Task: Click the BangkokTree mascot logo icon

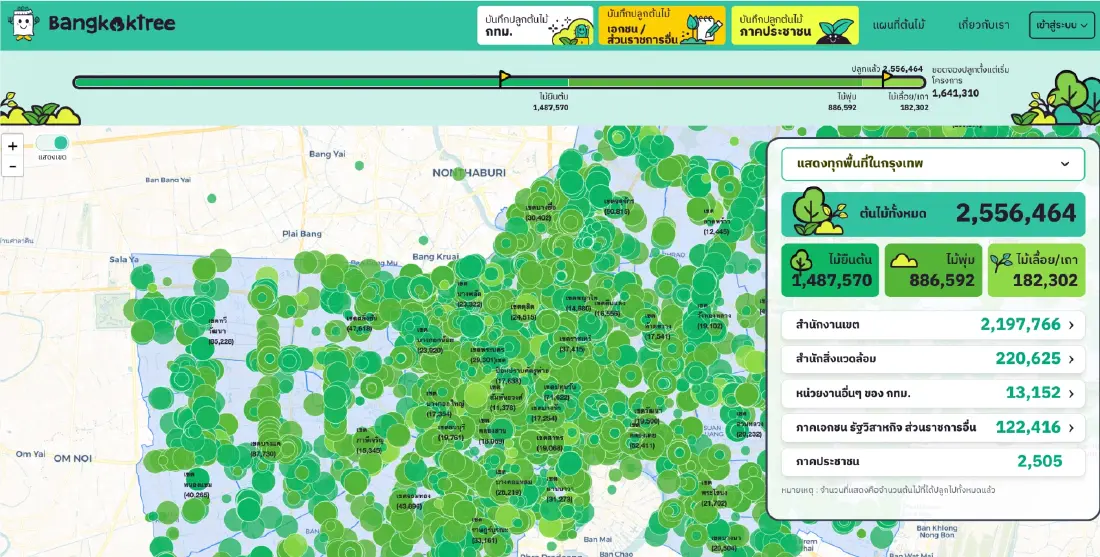Action: tap(23, 24)
